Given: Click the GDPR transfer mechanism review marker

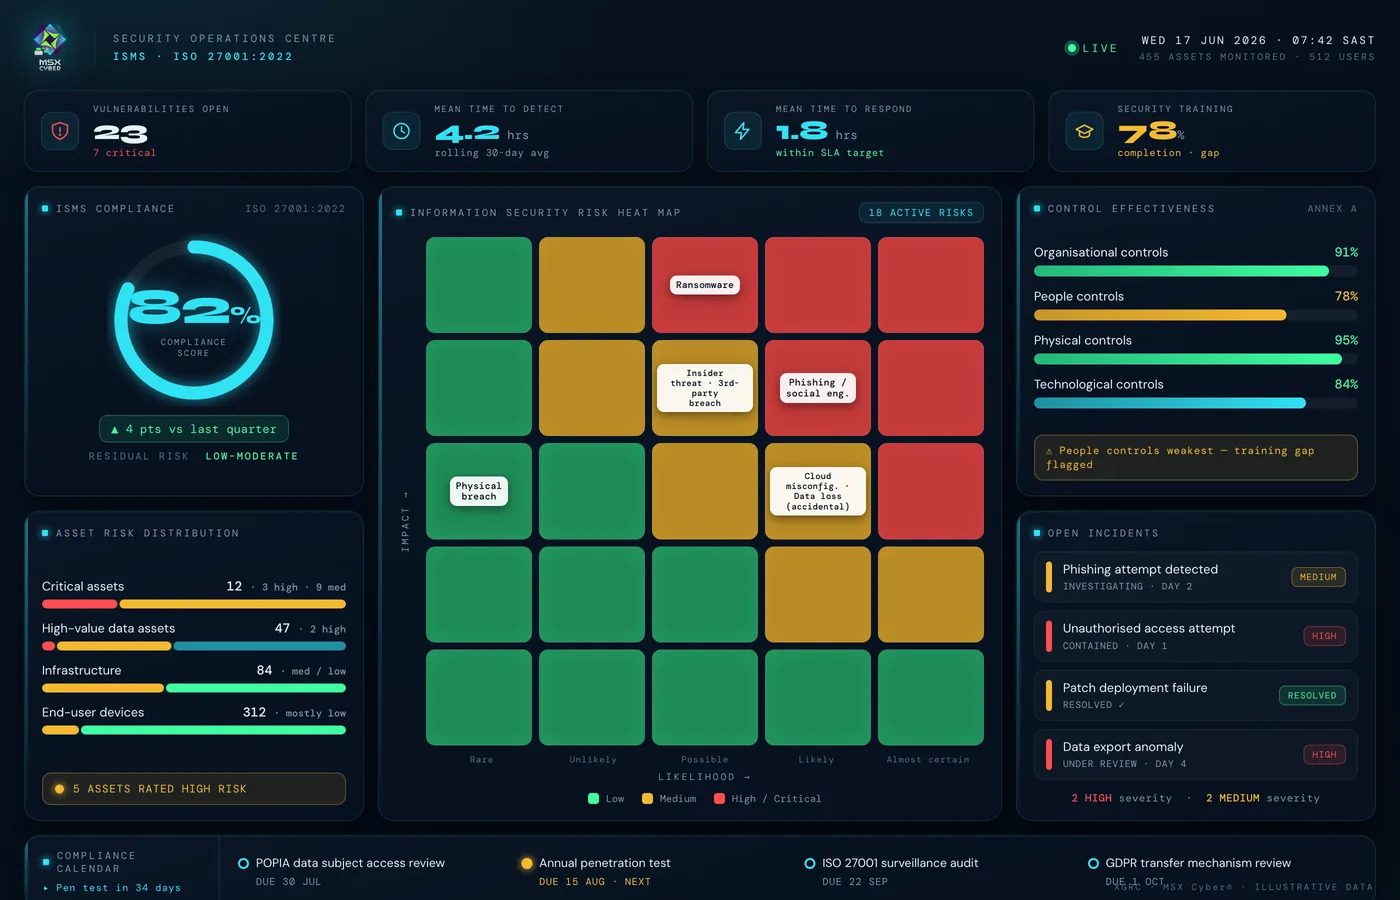Looking at the screenshot, I should 1093,863.
